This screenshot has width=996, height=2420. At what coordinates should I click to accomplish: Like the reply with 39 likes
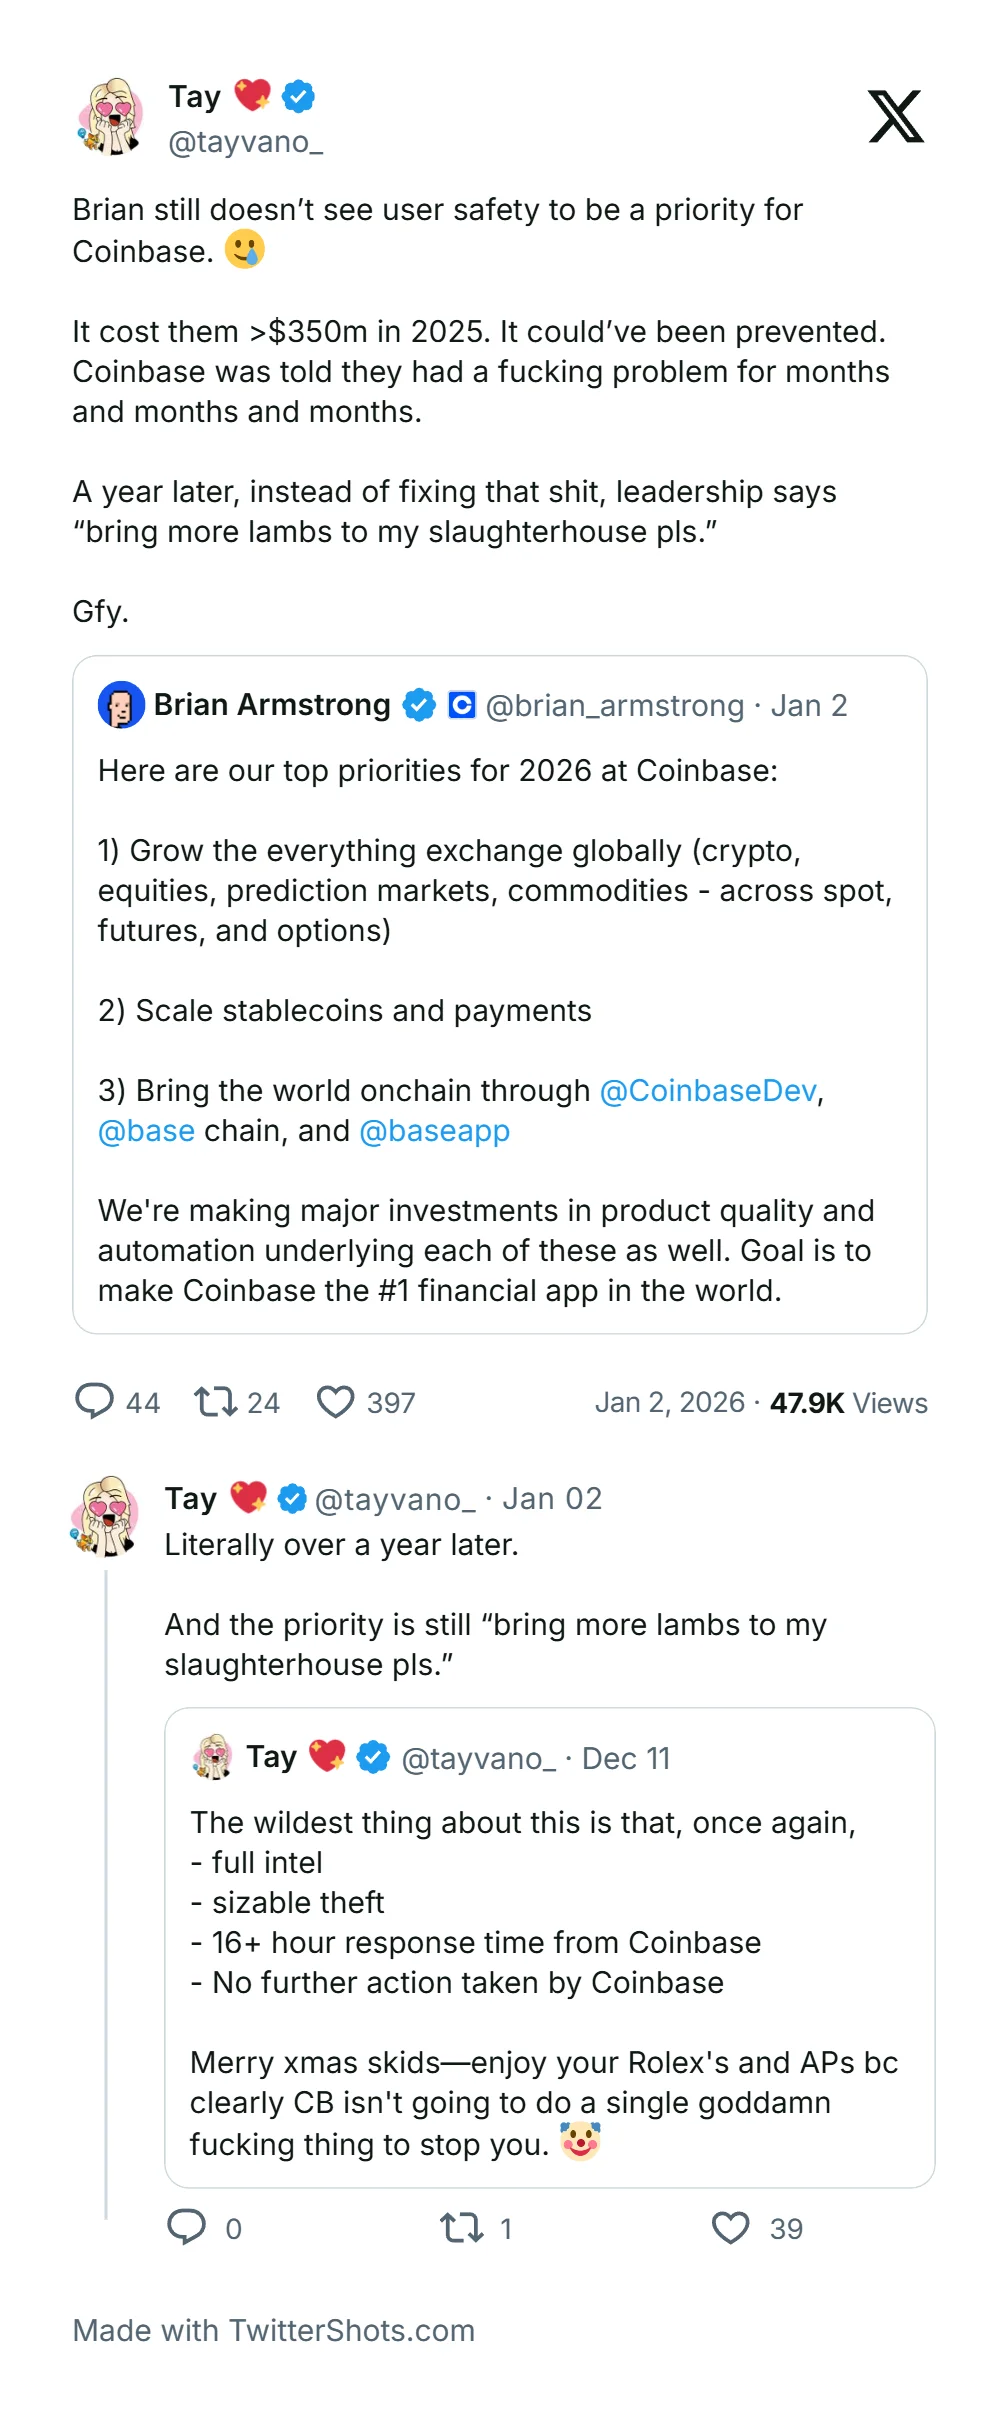(730, 2227)
